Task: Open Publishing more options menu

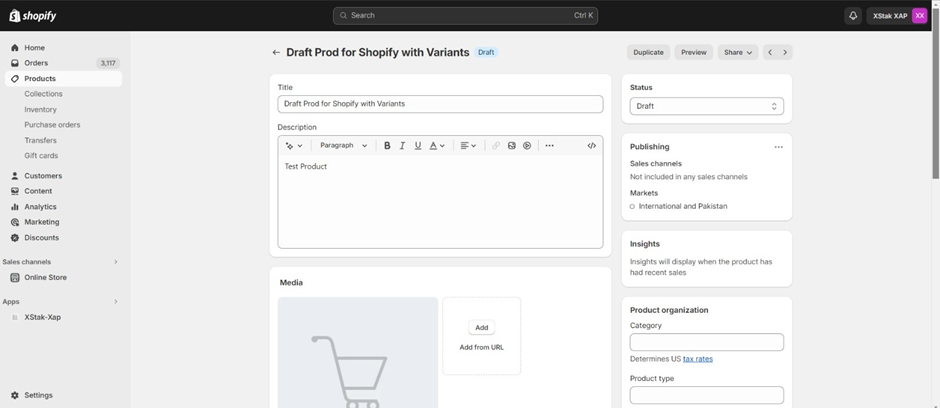Action: (x=778, y=147)
